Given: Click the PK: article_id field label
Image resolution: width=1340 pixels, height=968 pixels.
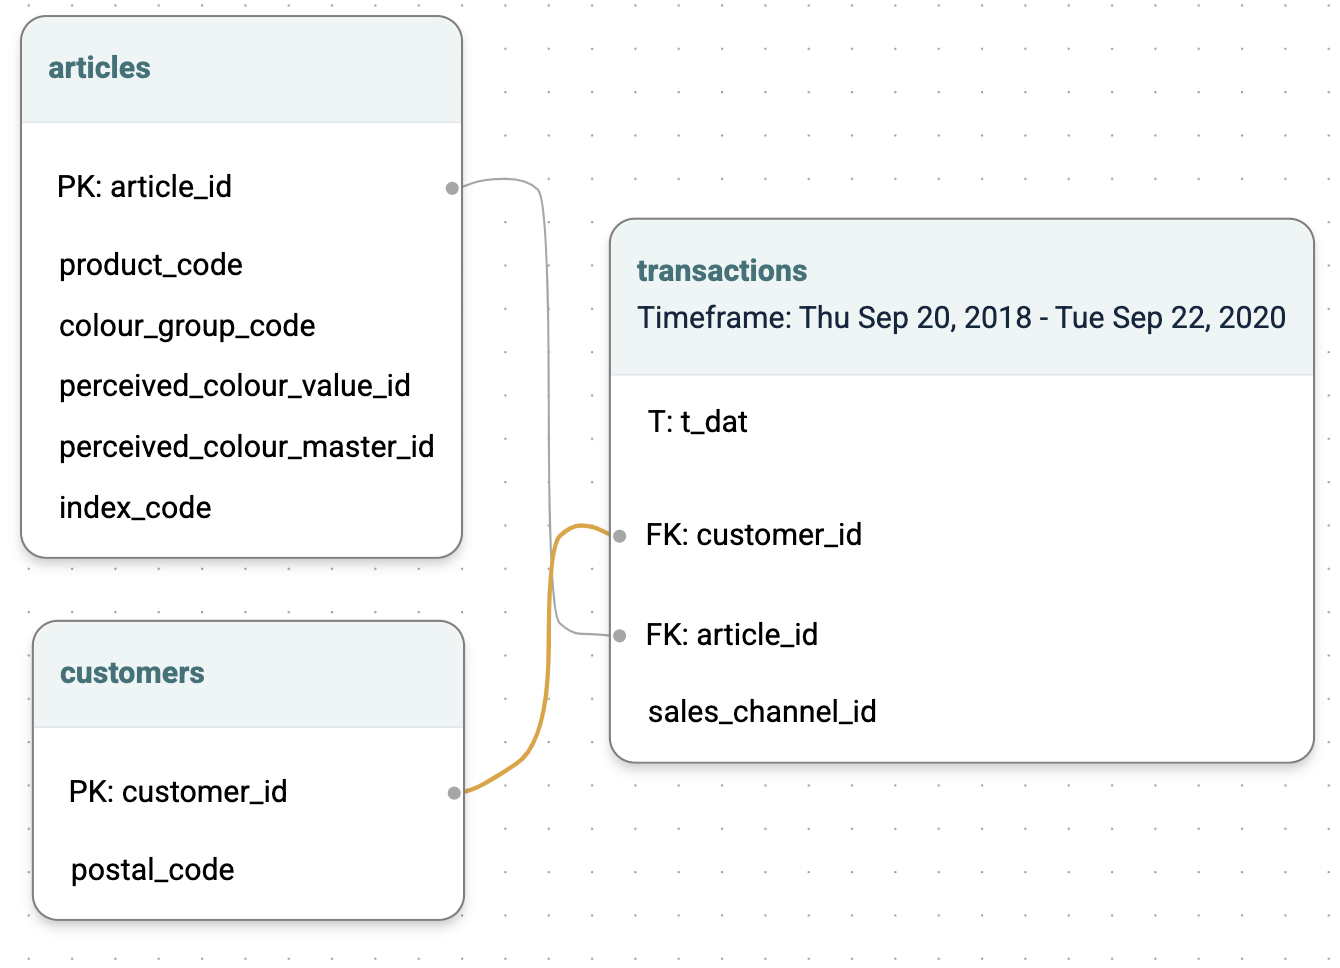Looking at the screenshot, I should tap(145, 187).
